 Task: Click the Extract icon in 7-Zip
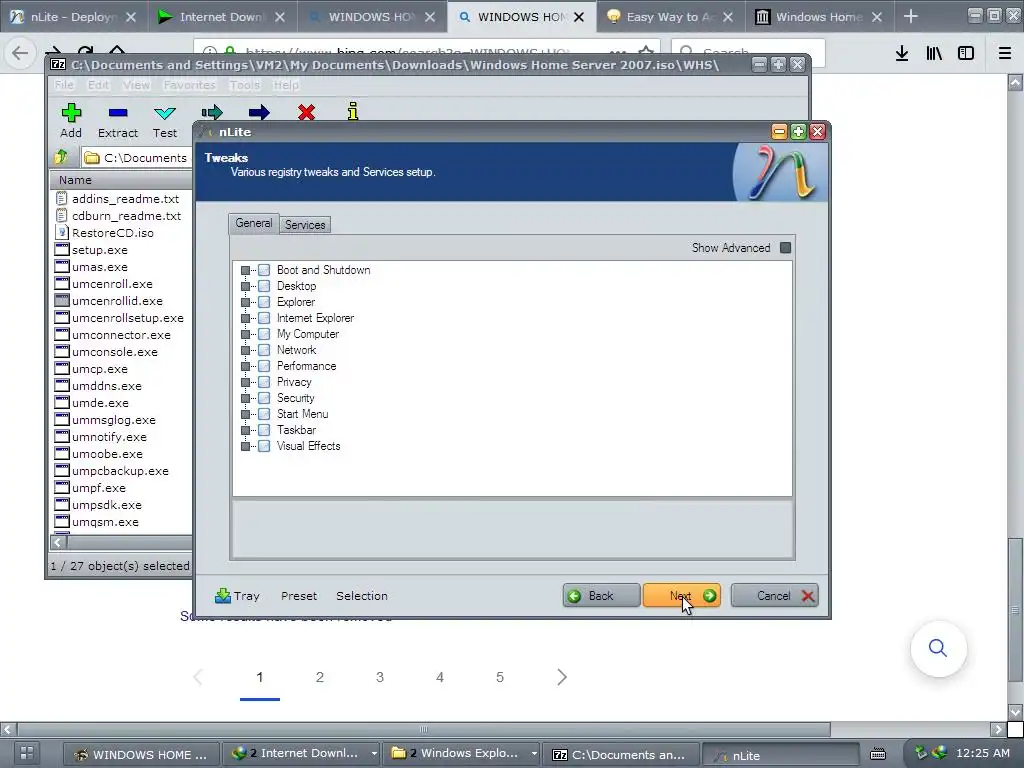point(118,113)
